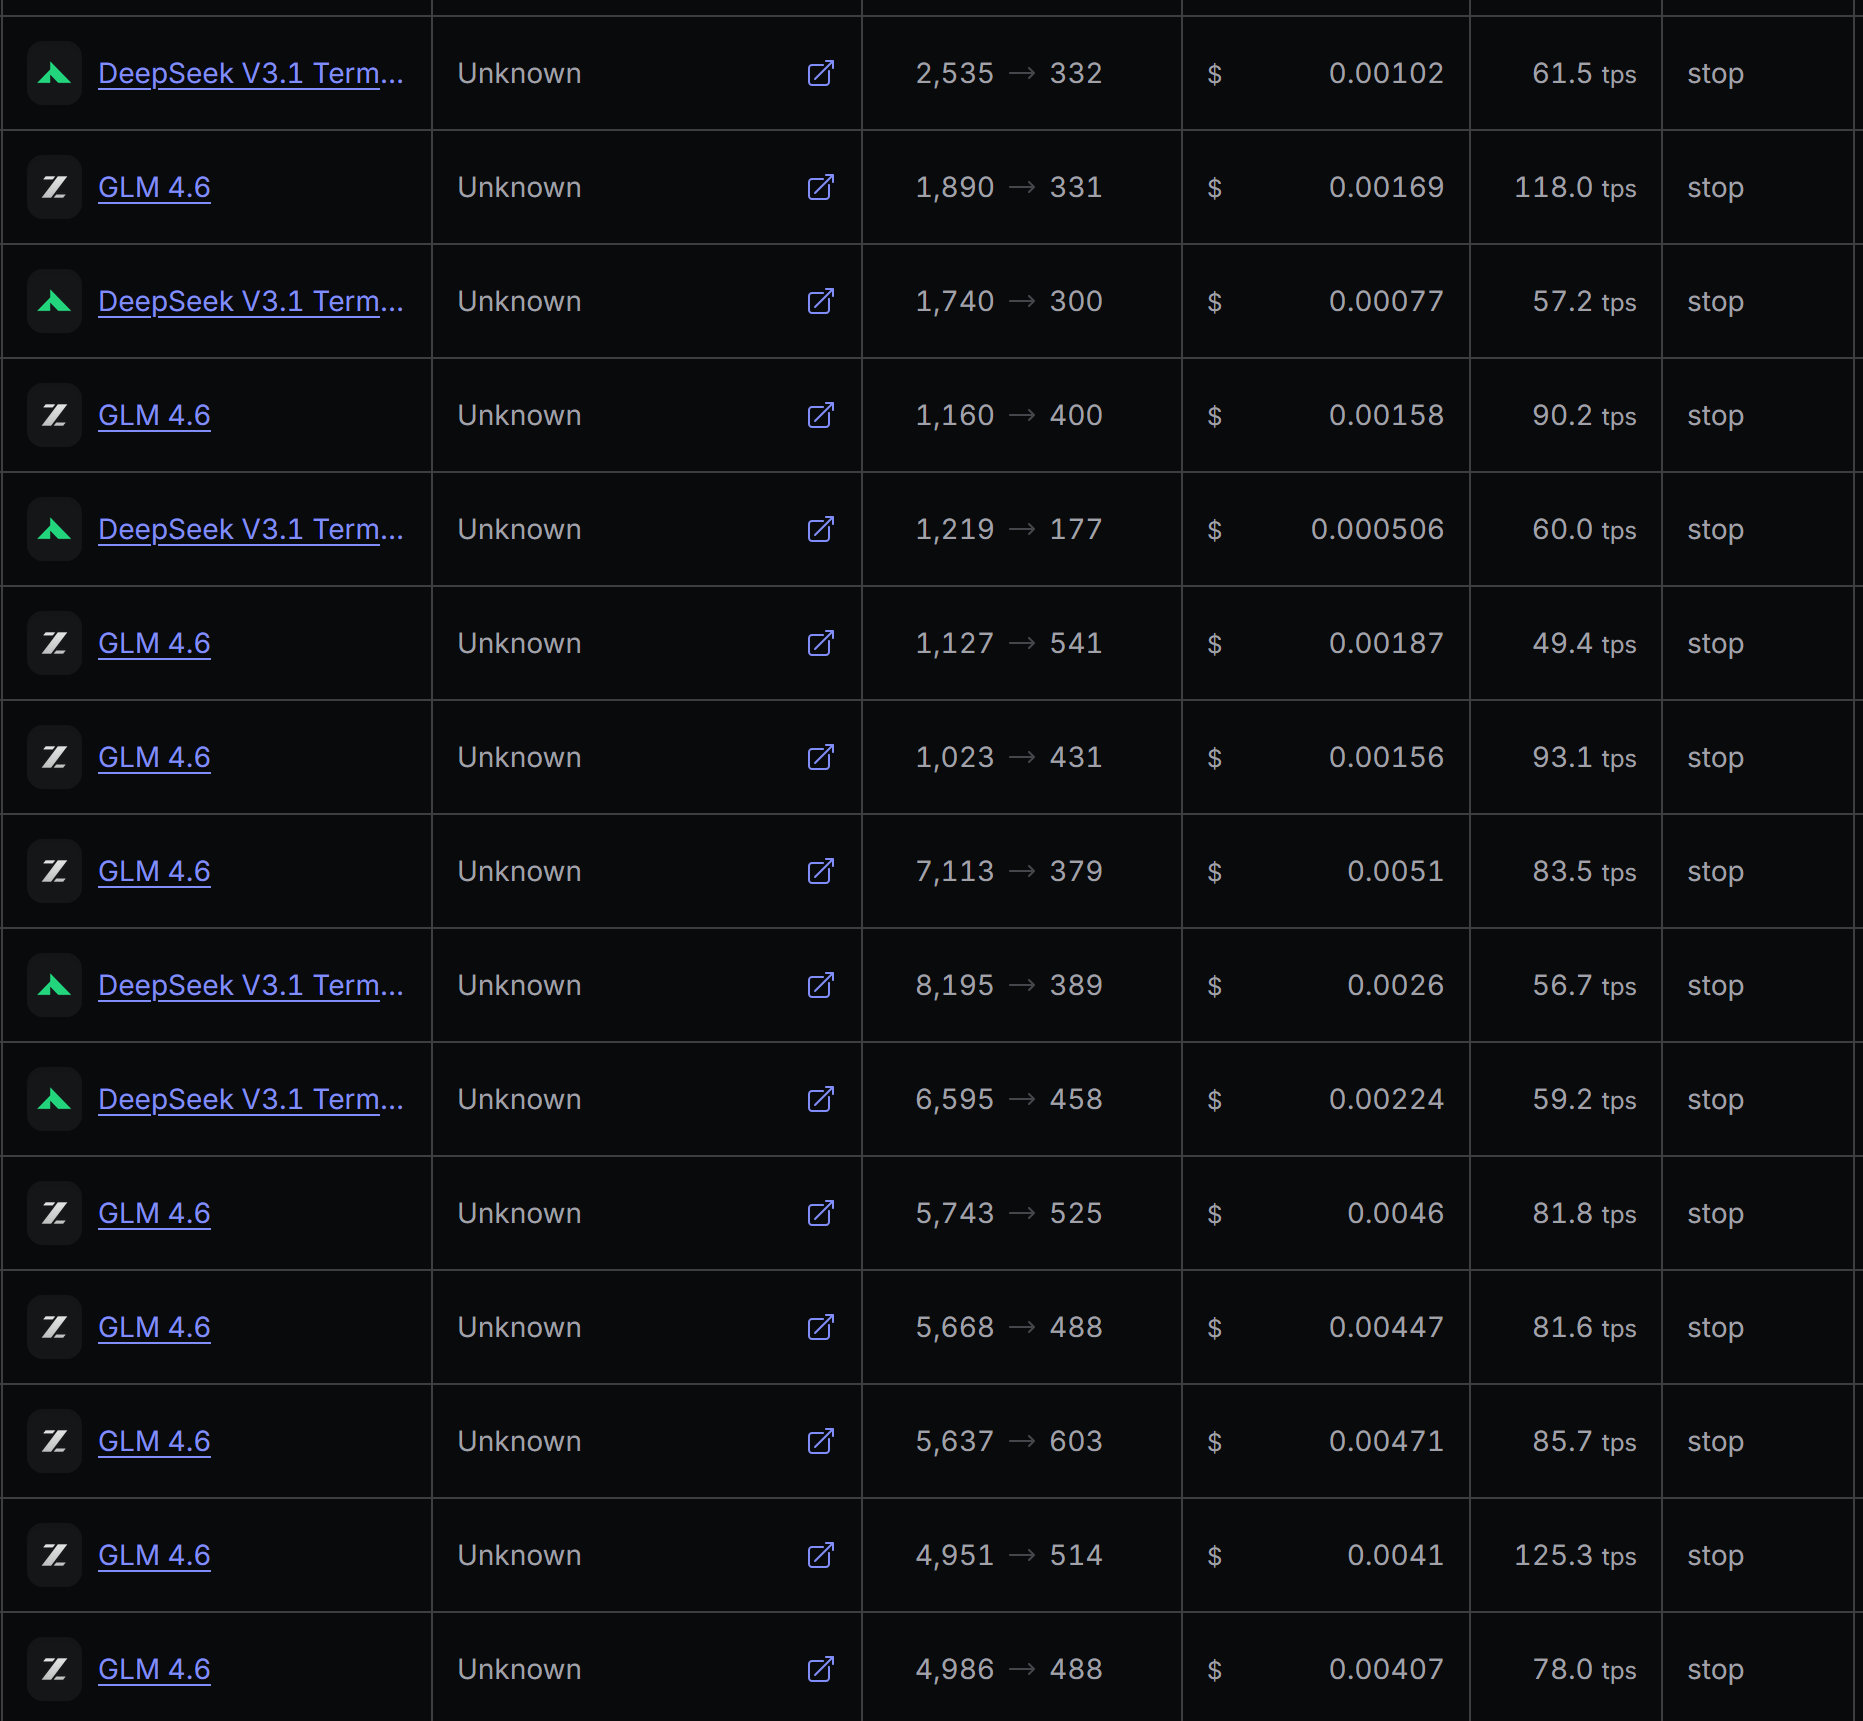This screenshot has width=1863, height=1721.
Task: Click the cost value '0.000506'
Action: tap(1377, 530)
